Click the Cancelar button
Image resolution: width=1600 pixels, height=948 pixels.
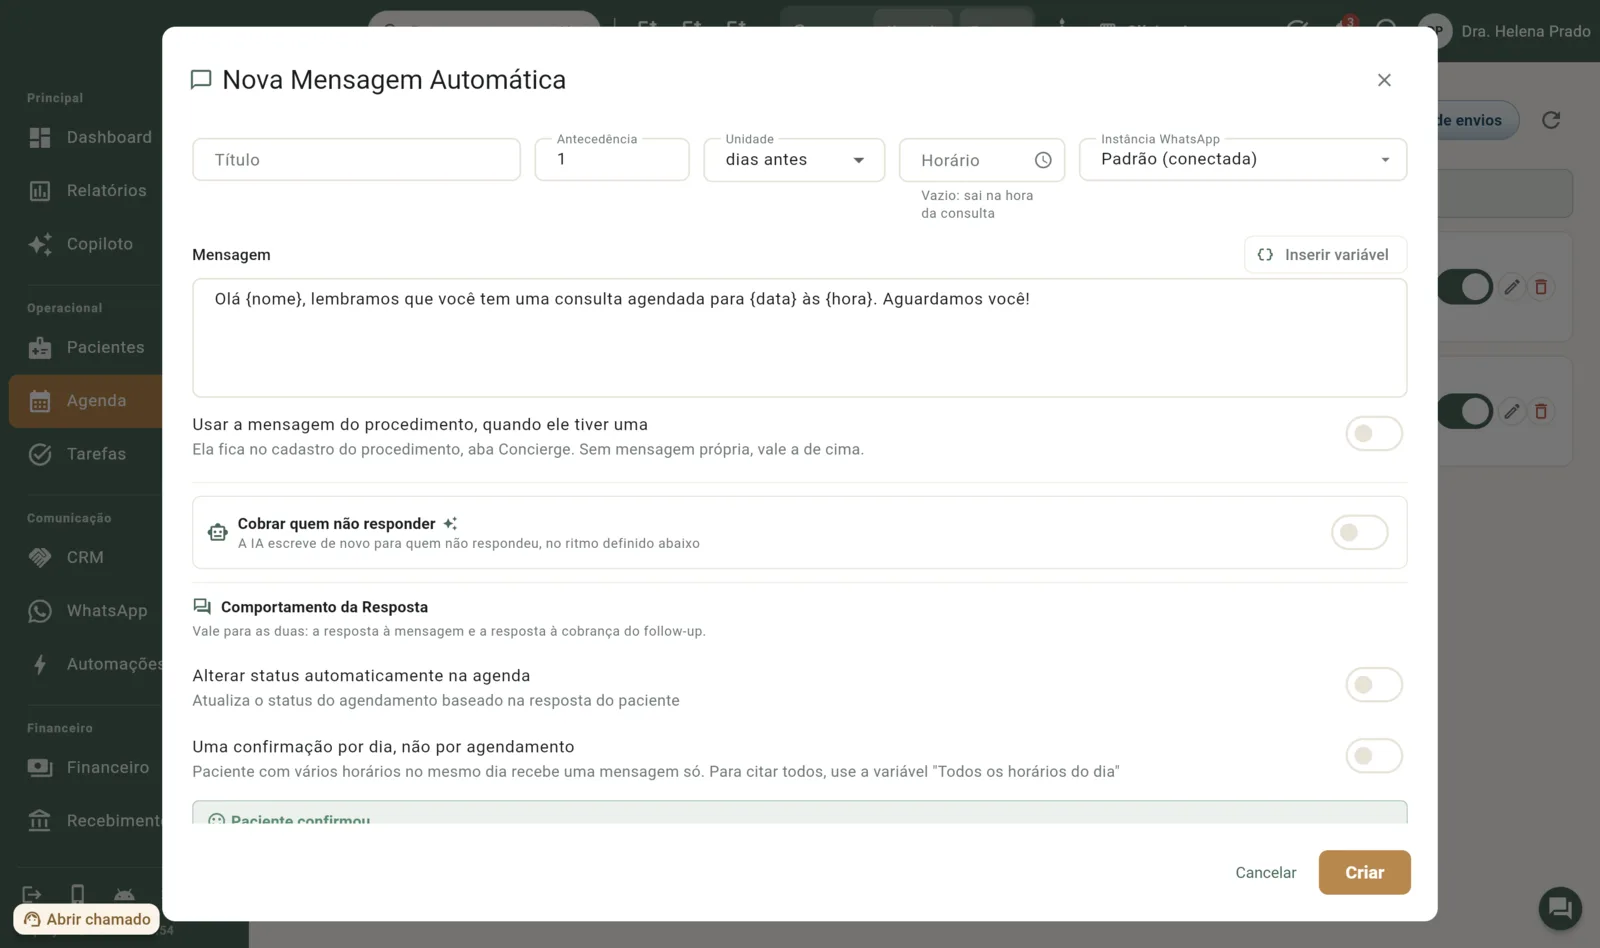tap(1265, 872)
